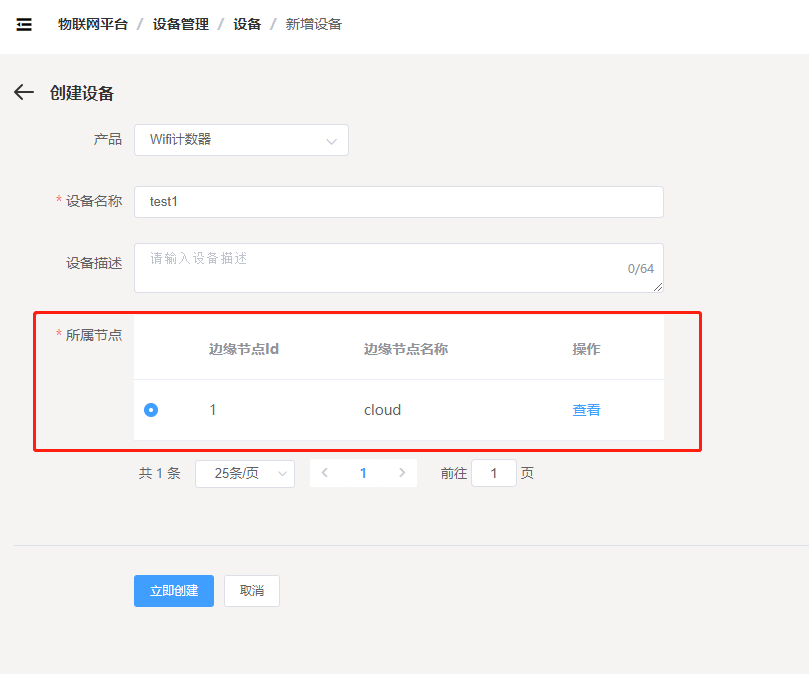Click the 边缘节点名称 column header
809x674 pixels.
coord(406,349)
